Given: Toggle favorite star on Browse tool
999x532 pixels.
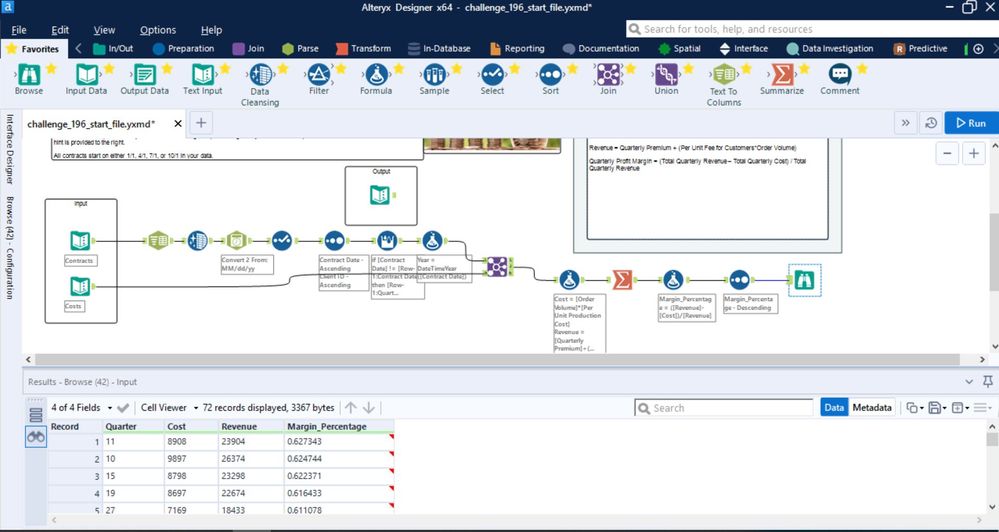Looking at the screenshot, I should click(x=51, y=68).
